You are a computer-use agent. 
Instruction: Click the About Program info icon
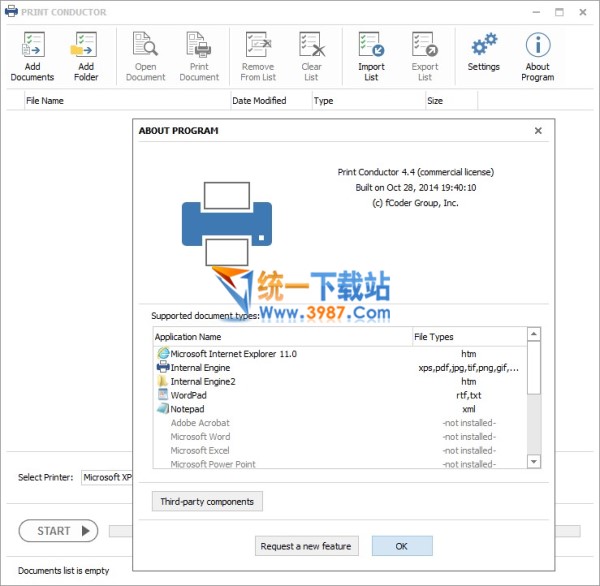tap(538, 44)
